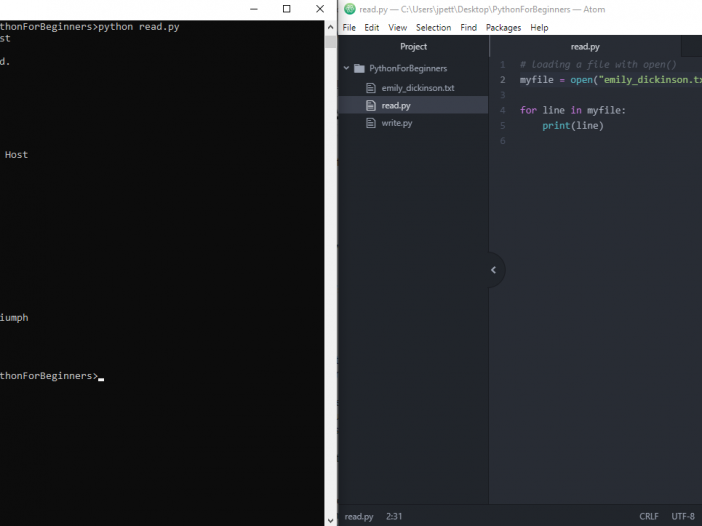This screenshot has width=702, height=526.
Task: Click line number 5 in the gutter
Action: tap(502, 126)
